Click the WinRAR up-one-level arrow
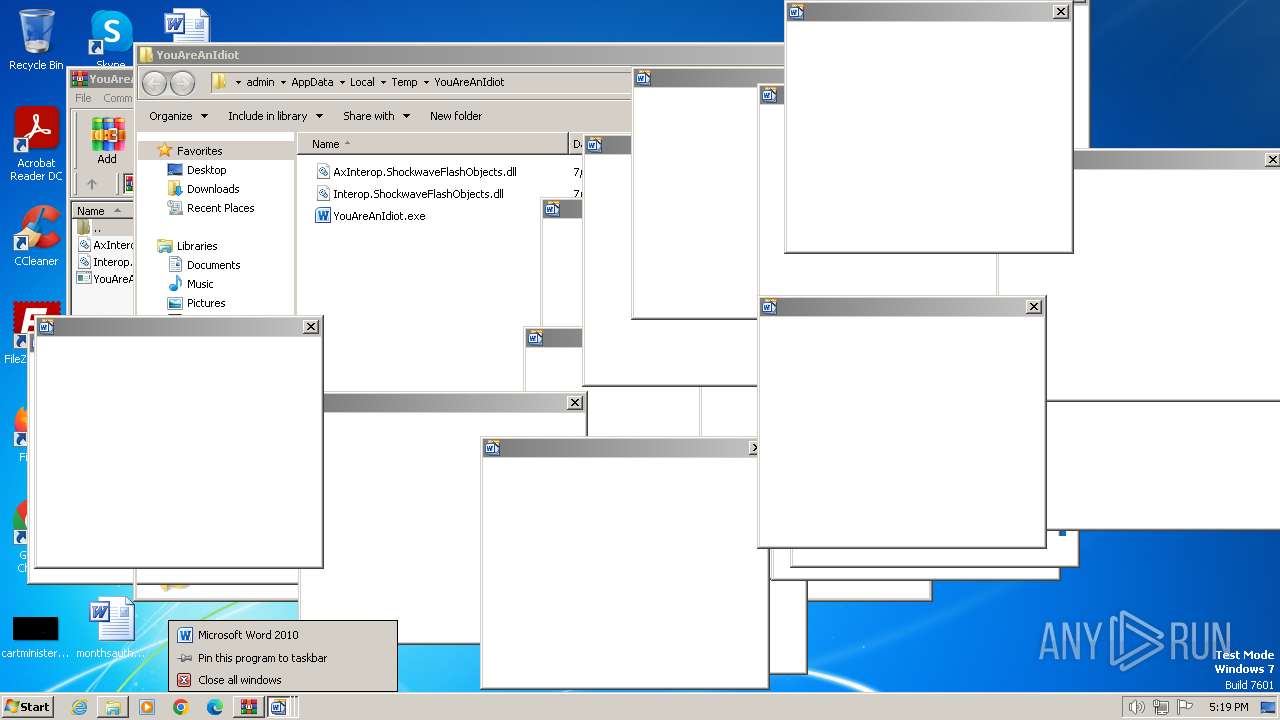Image resolution: width=1280 pixels, height=720 pixels. coord(92,184)
